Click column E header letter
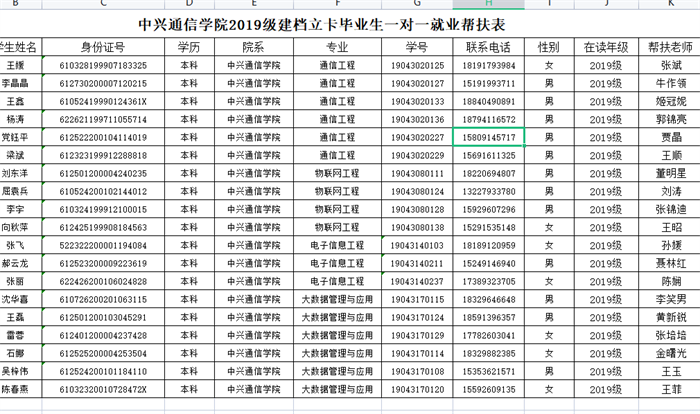 253,5
